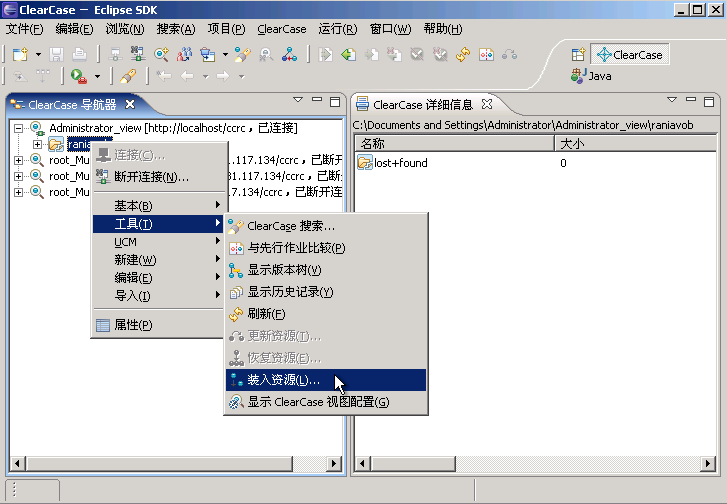Image resolution: width=727 pixels, height=504 pixels.
Task: Switch to the ClearCase perspective
Action: tap(630, 55)
